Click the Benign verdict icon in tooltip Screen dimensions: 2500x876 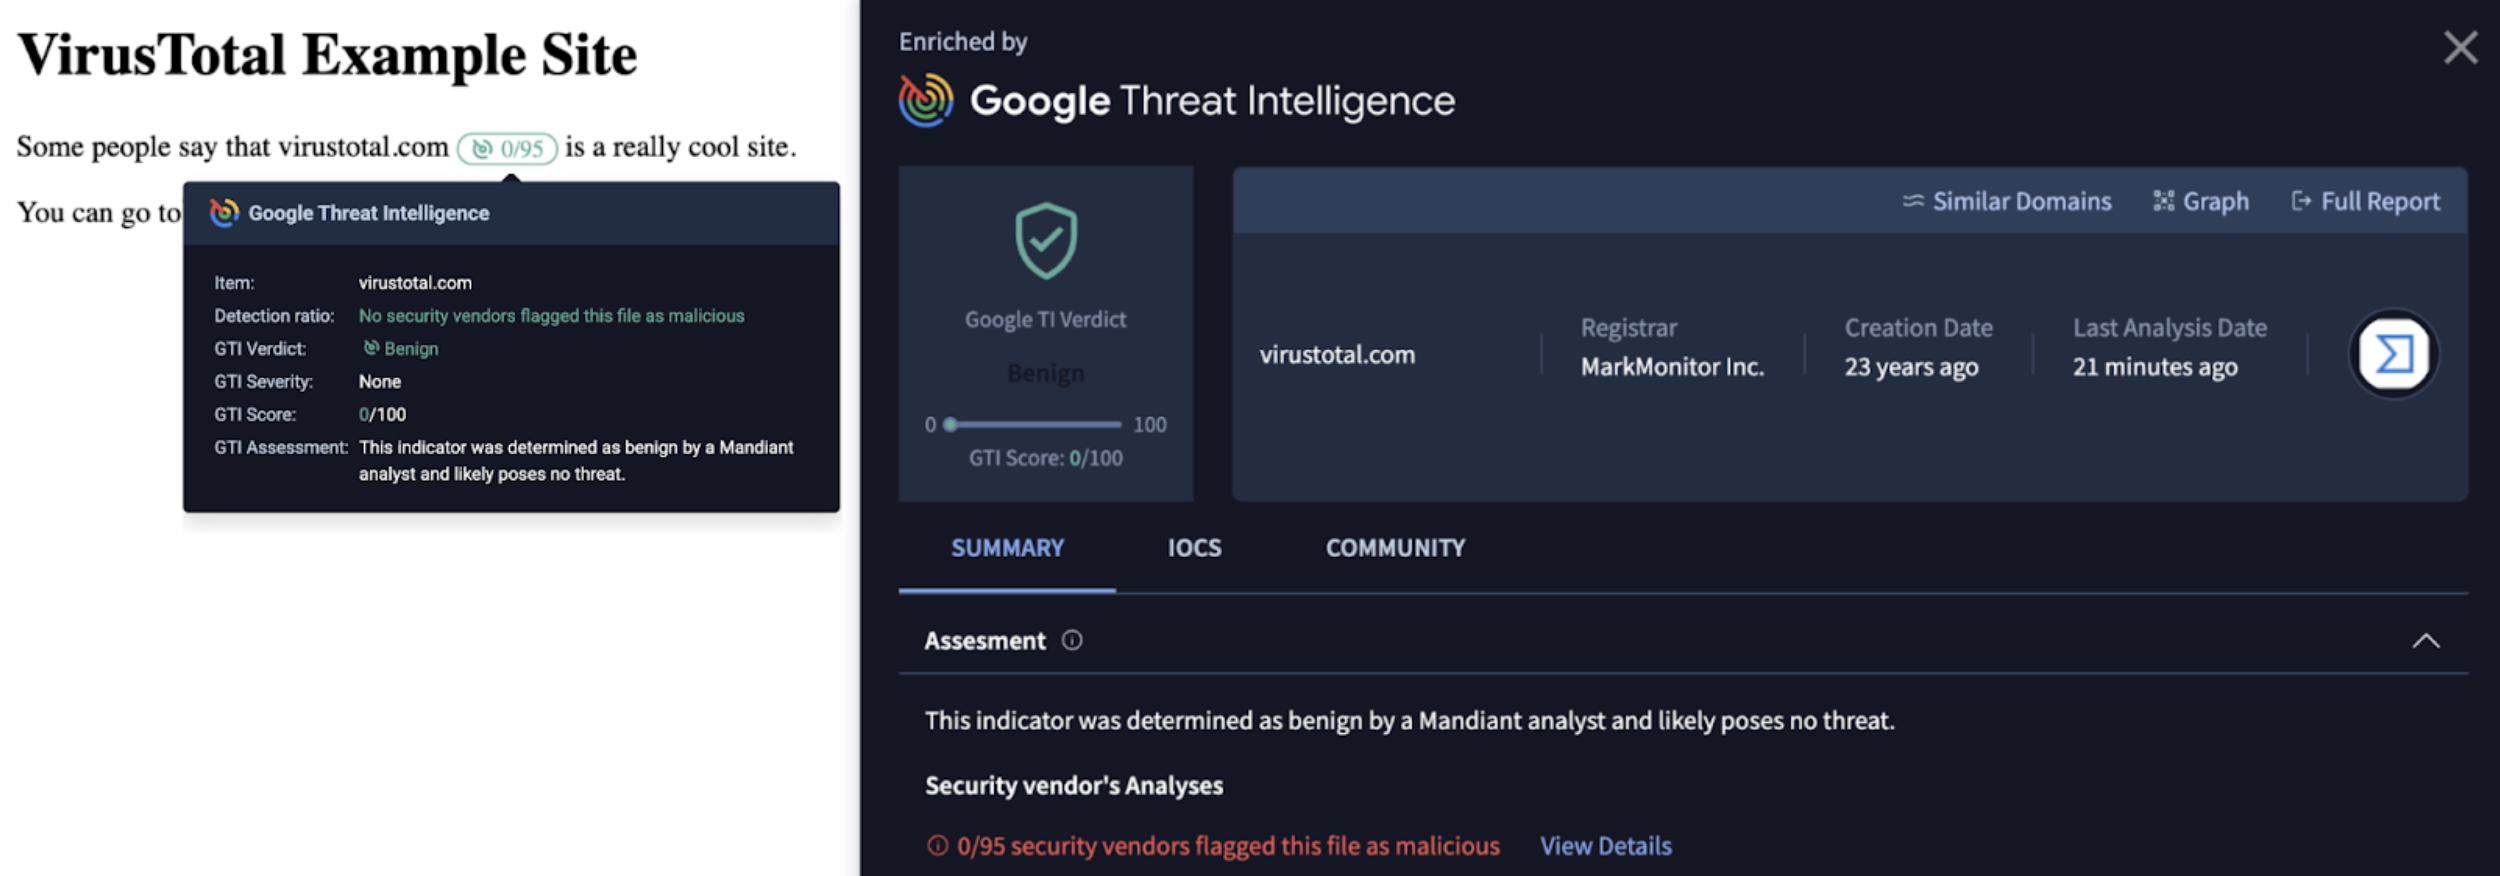point(371,348)
